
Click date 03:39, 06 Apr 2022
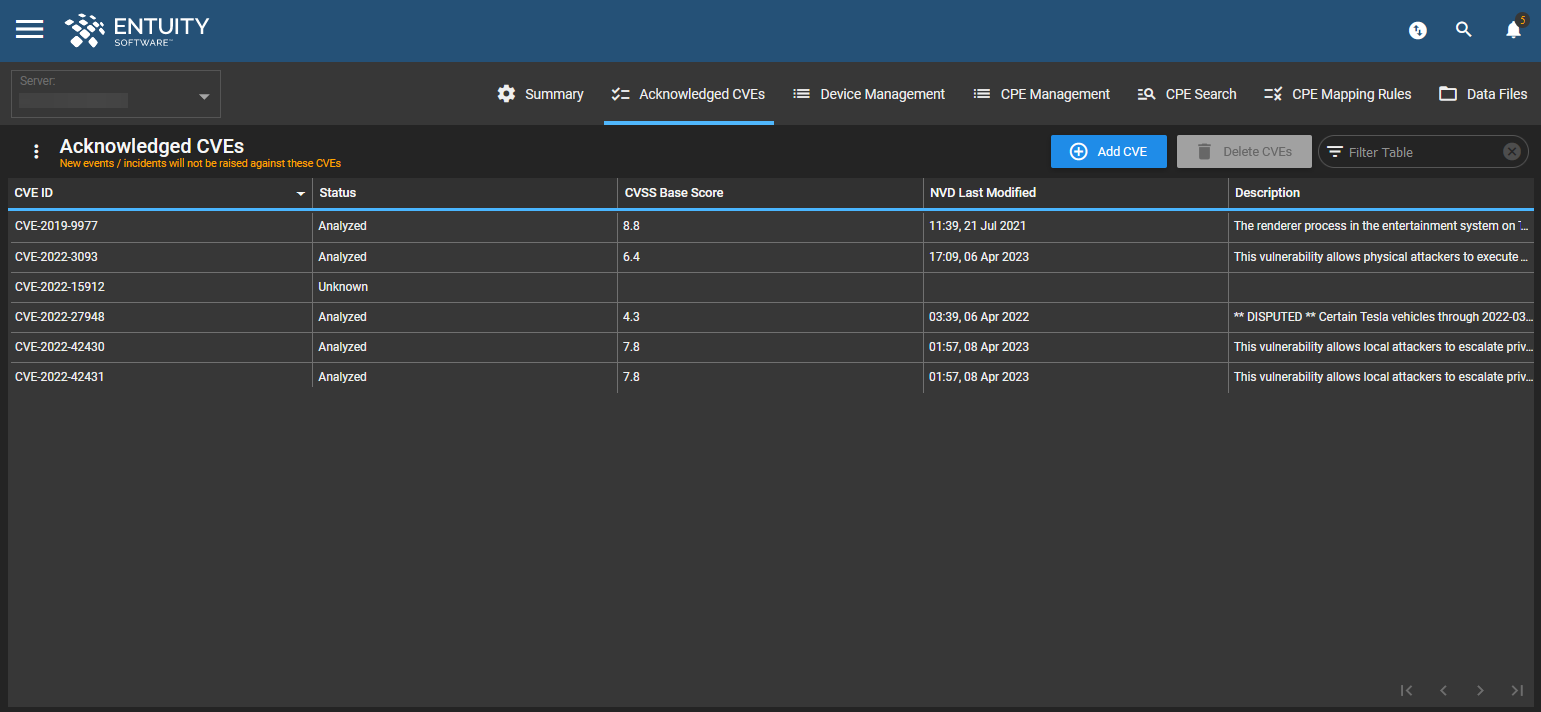[1075, 317]
